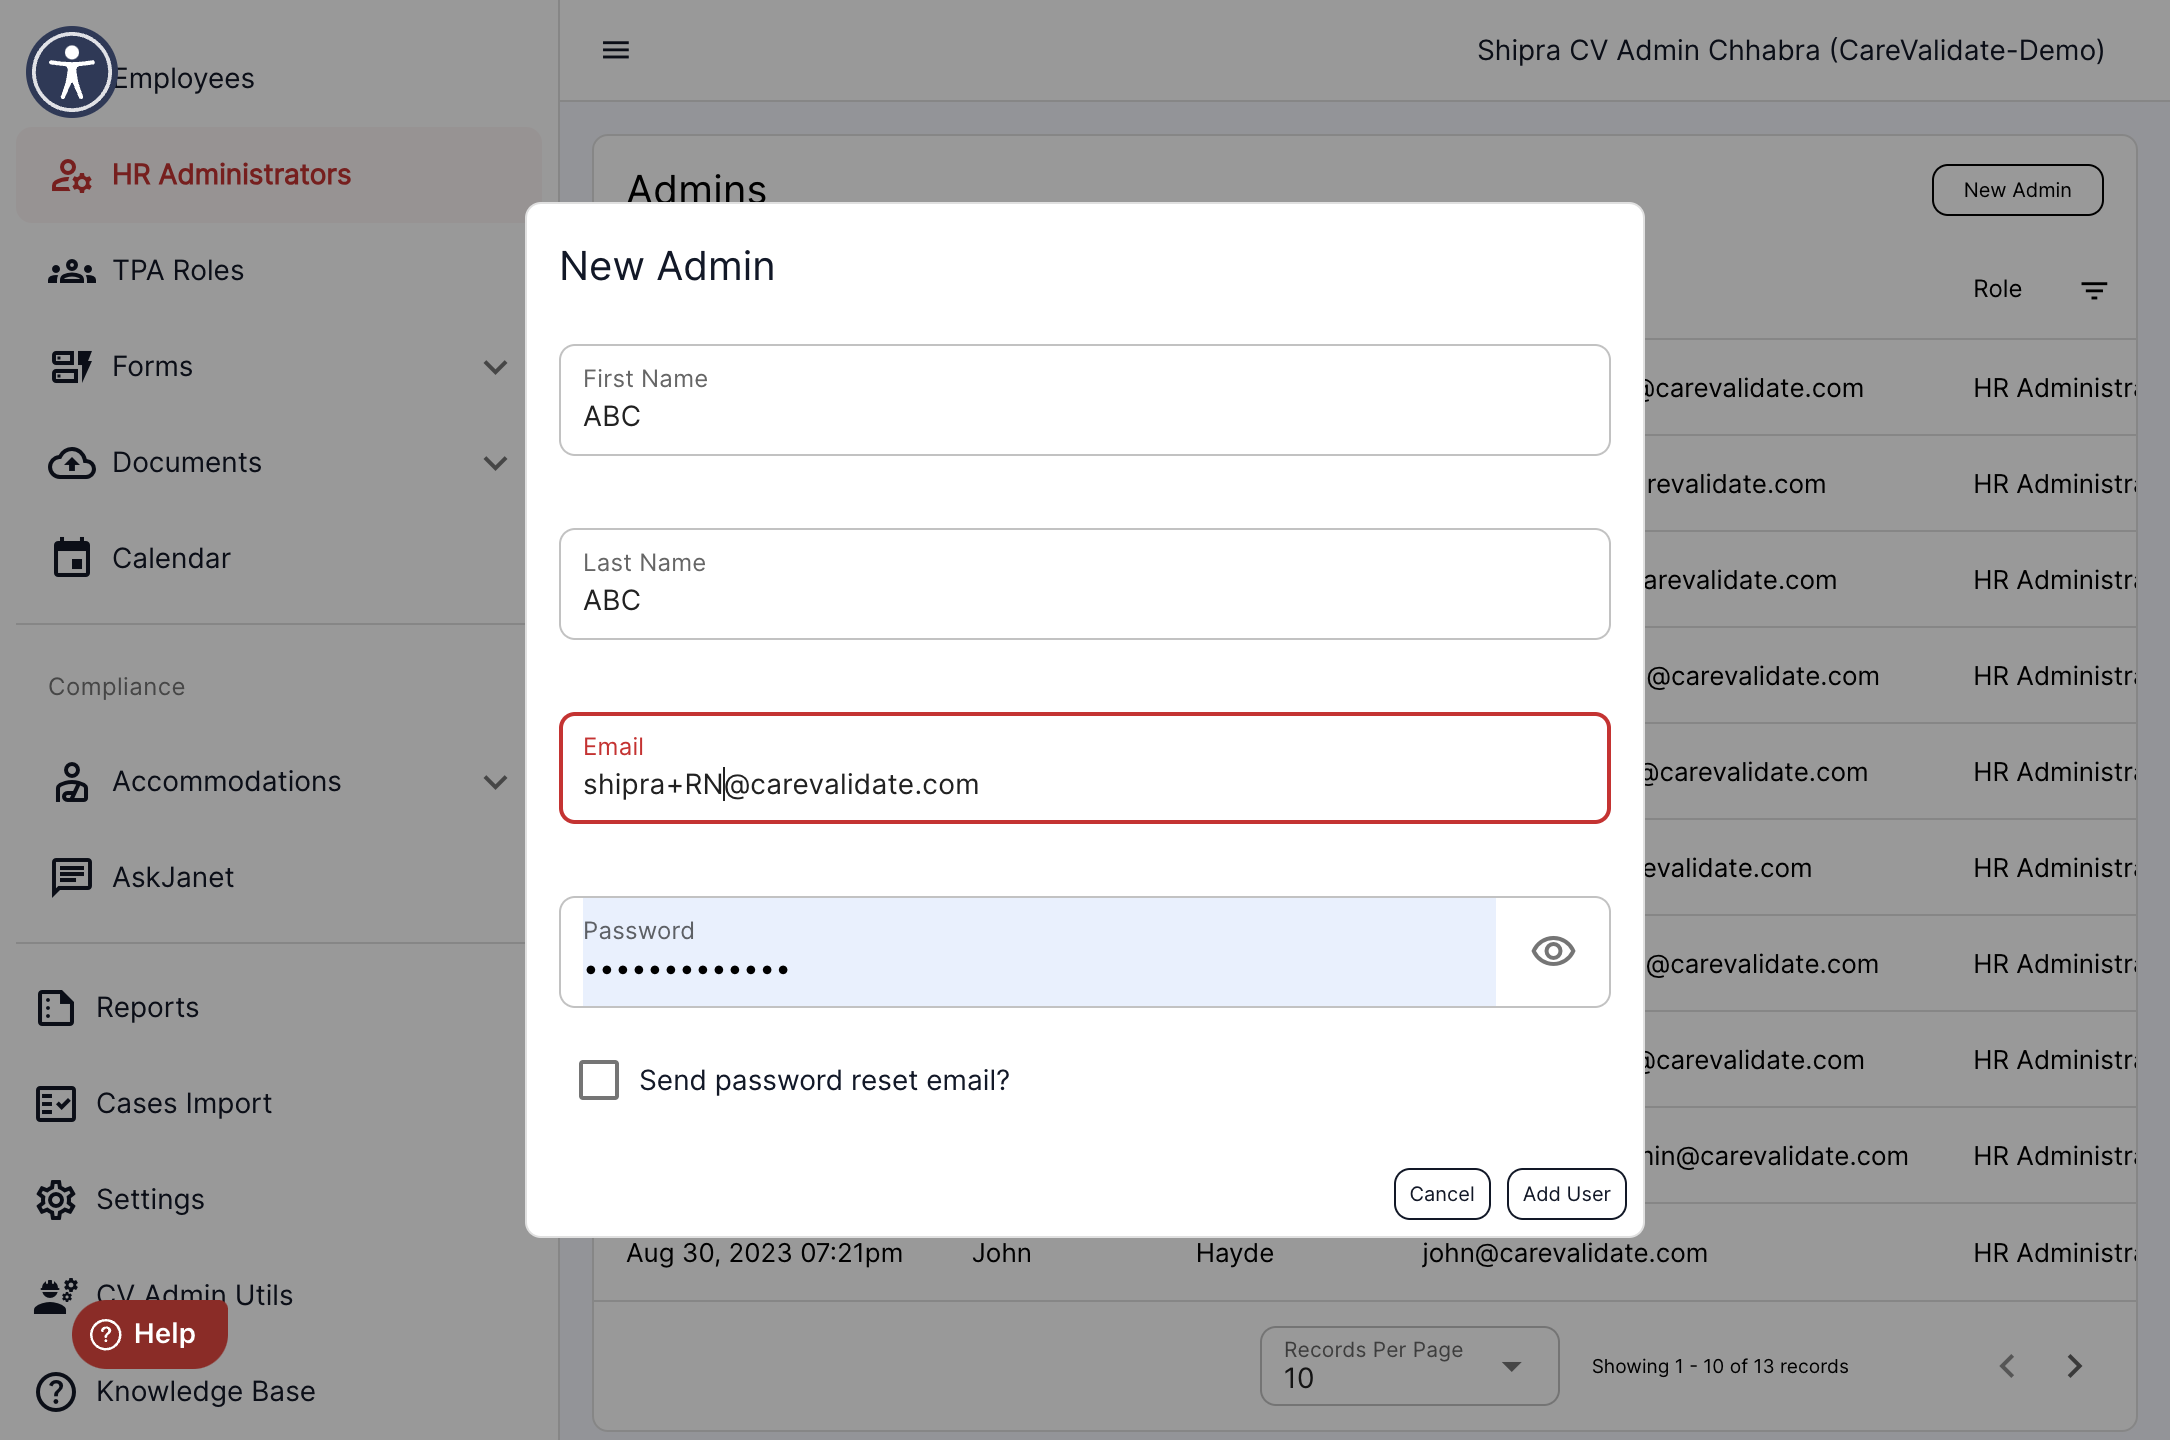Screen dimensions: 2170x1440
Task: Open Calendar menu item
Action: point(279,558)
